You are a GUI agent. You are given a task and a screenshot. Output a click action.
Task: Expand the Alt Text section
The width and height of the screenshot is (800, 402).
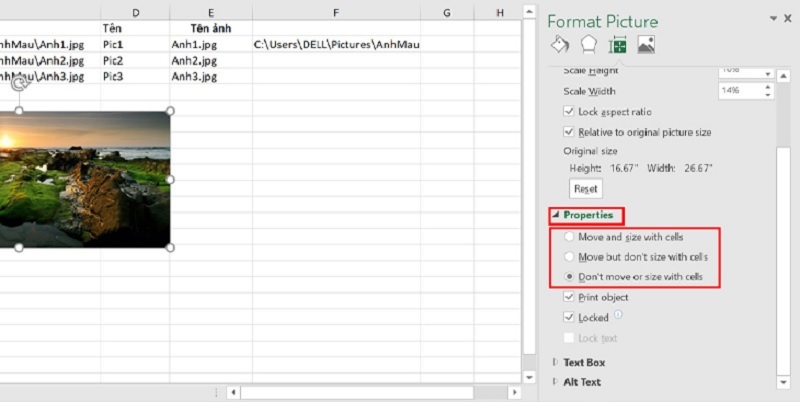(x=556, y=382)
